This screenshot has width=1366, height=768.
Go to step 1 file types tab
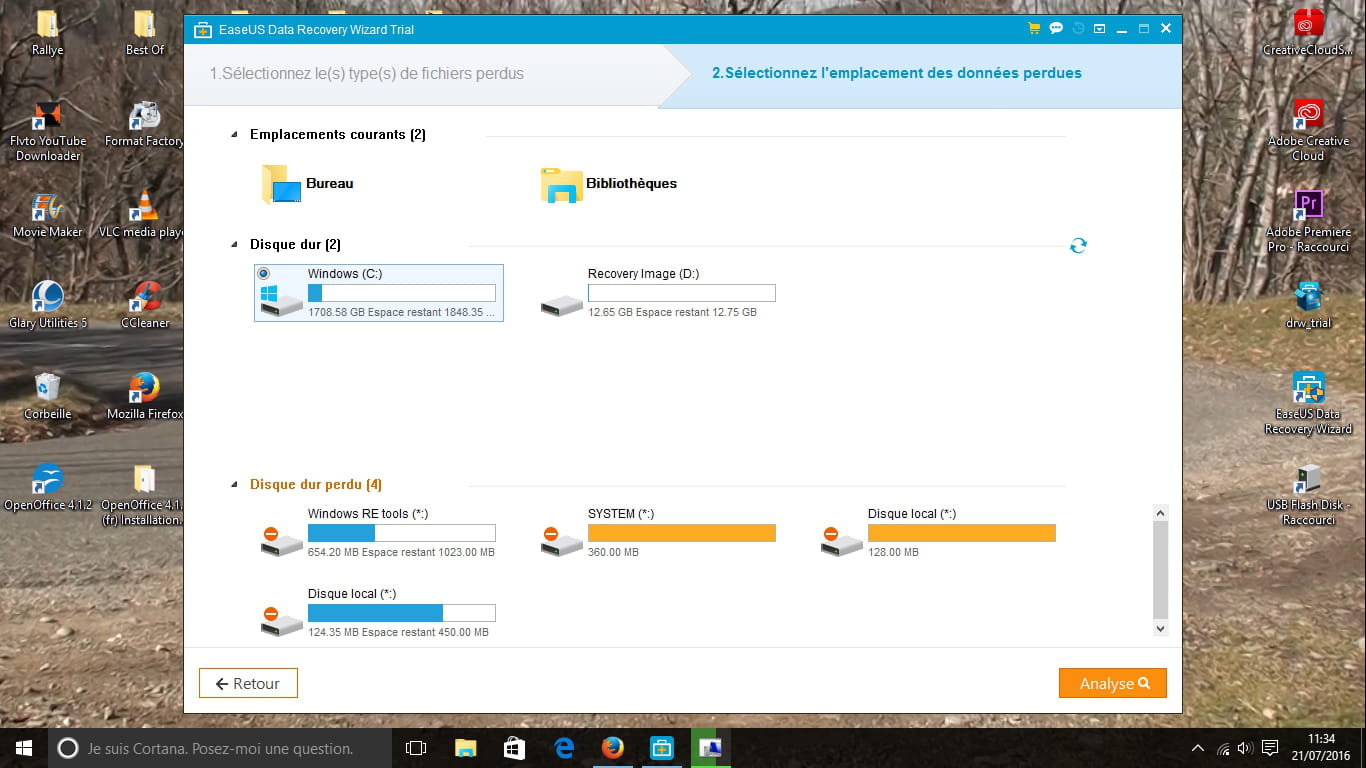(x=366, y=73)
